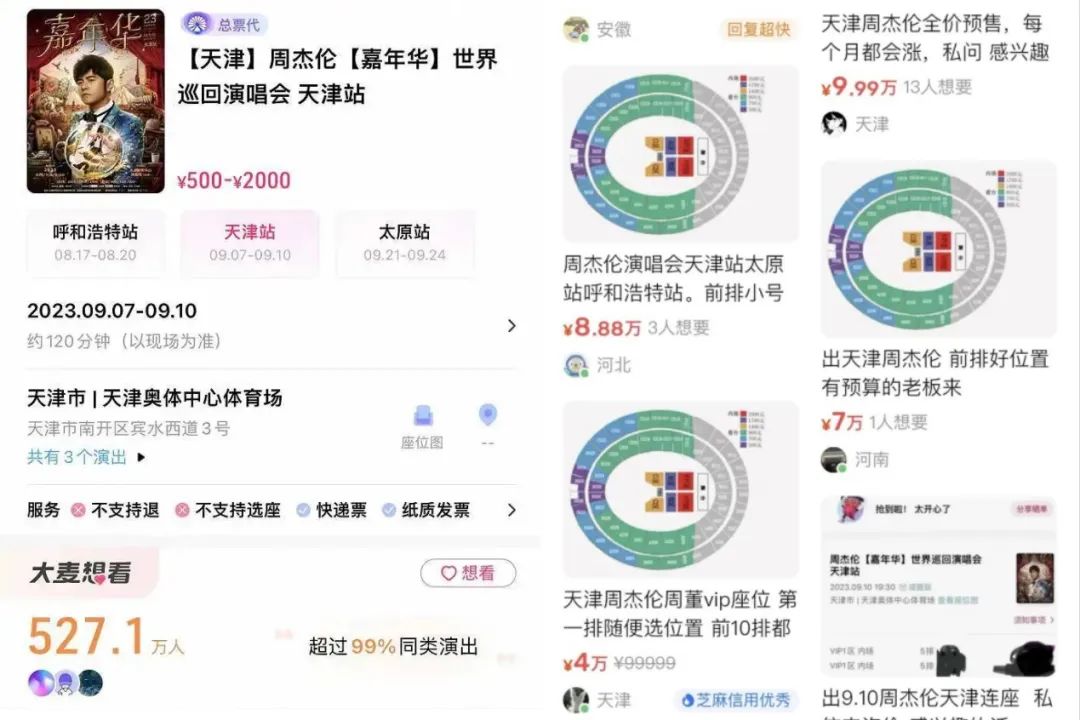The width and height of the screenshot is (1080, 720).
Task: Tap the 快递票 service indicator
Action: point(331,510)
